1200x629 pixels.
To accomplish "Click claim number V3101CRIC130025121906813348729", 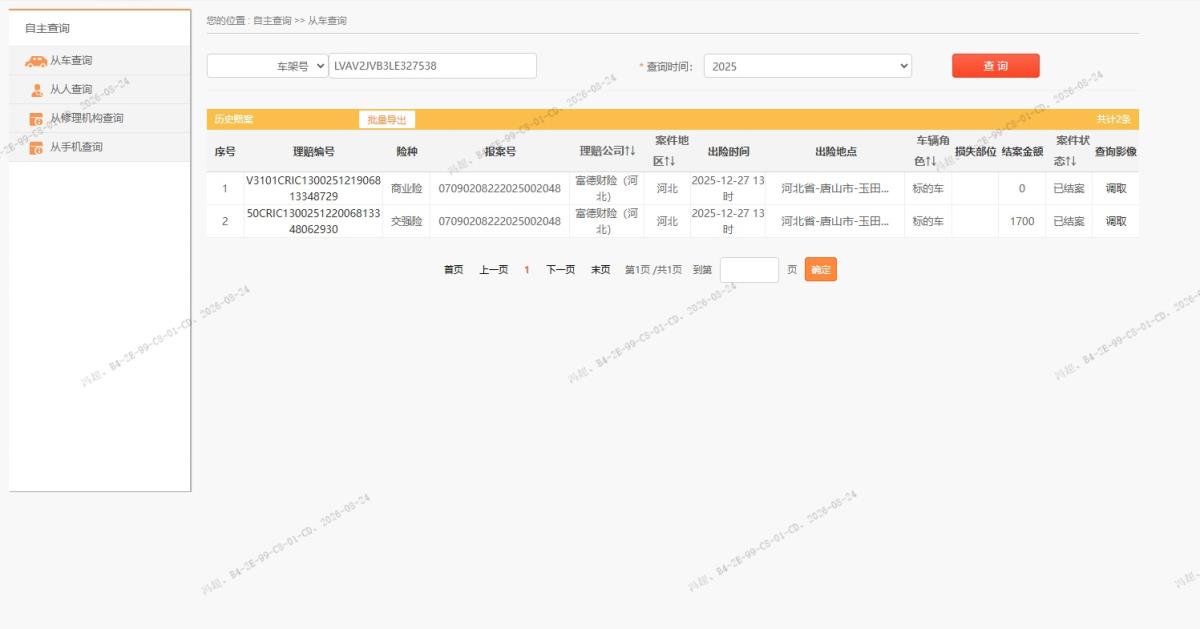I will (313, 188).
